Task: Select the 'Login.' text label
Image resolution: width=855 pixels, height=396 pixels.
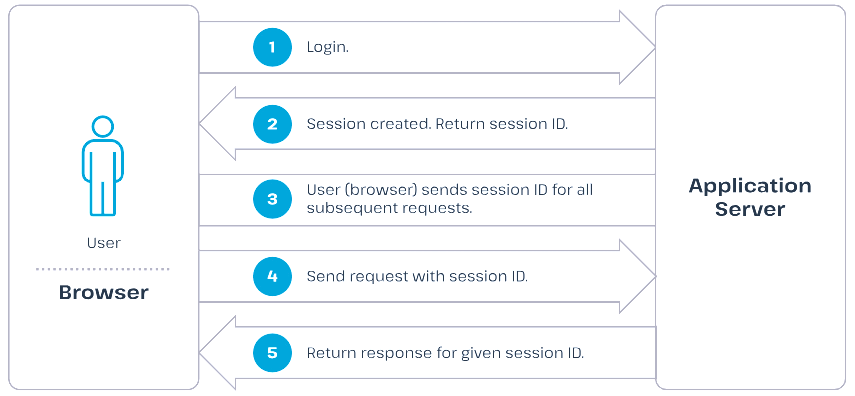Action: pyautogui.click(x=328, y=47)
